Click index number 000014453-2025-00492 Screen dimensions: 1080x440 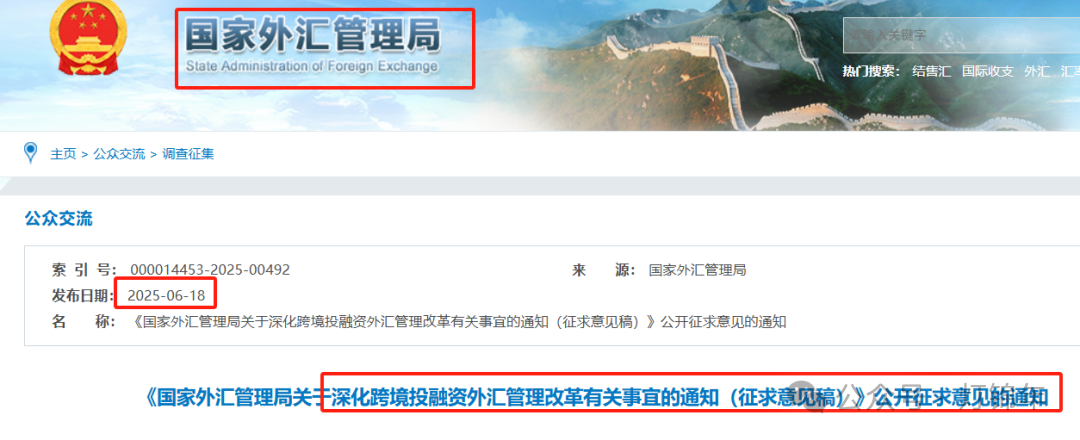tap(210, 270)
